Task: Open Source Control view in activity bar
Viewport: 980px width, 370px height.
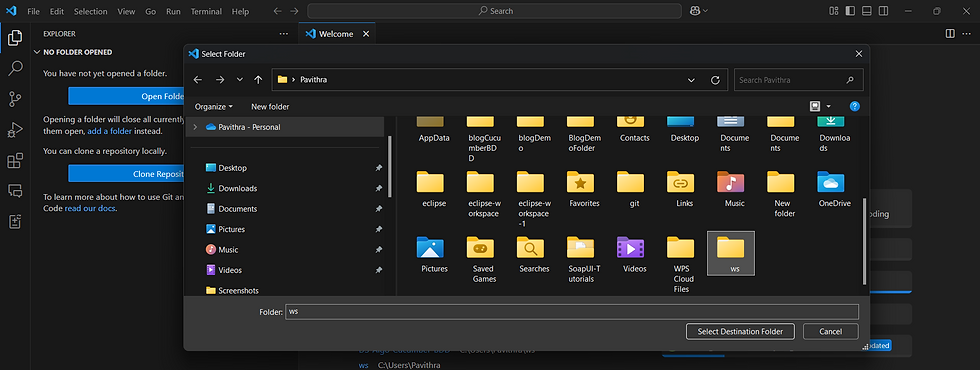Action: (x=15, y=99)
